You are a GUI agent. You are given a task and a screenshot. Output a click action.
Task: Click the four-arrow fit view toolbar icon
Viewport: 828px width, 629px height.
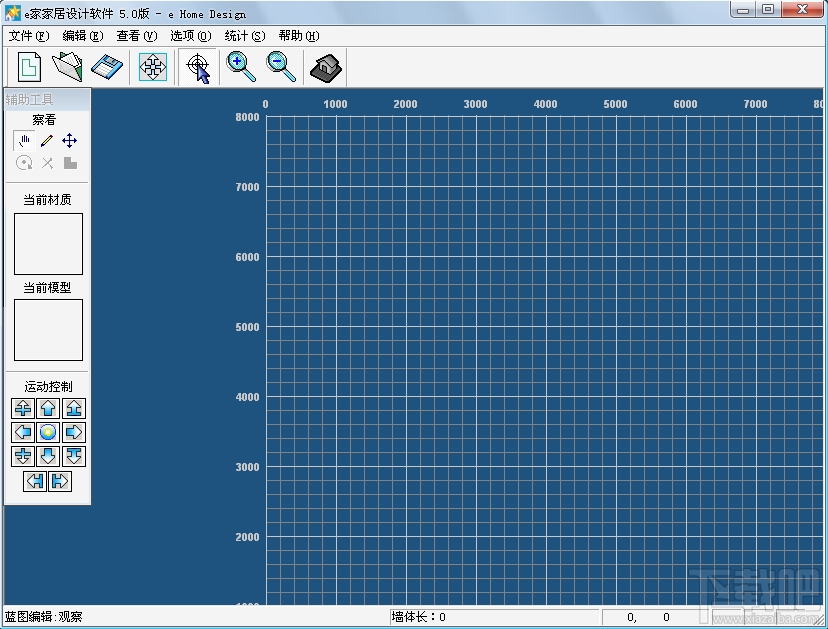pyautogui.click(x=153, y=67)
